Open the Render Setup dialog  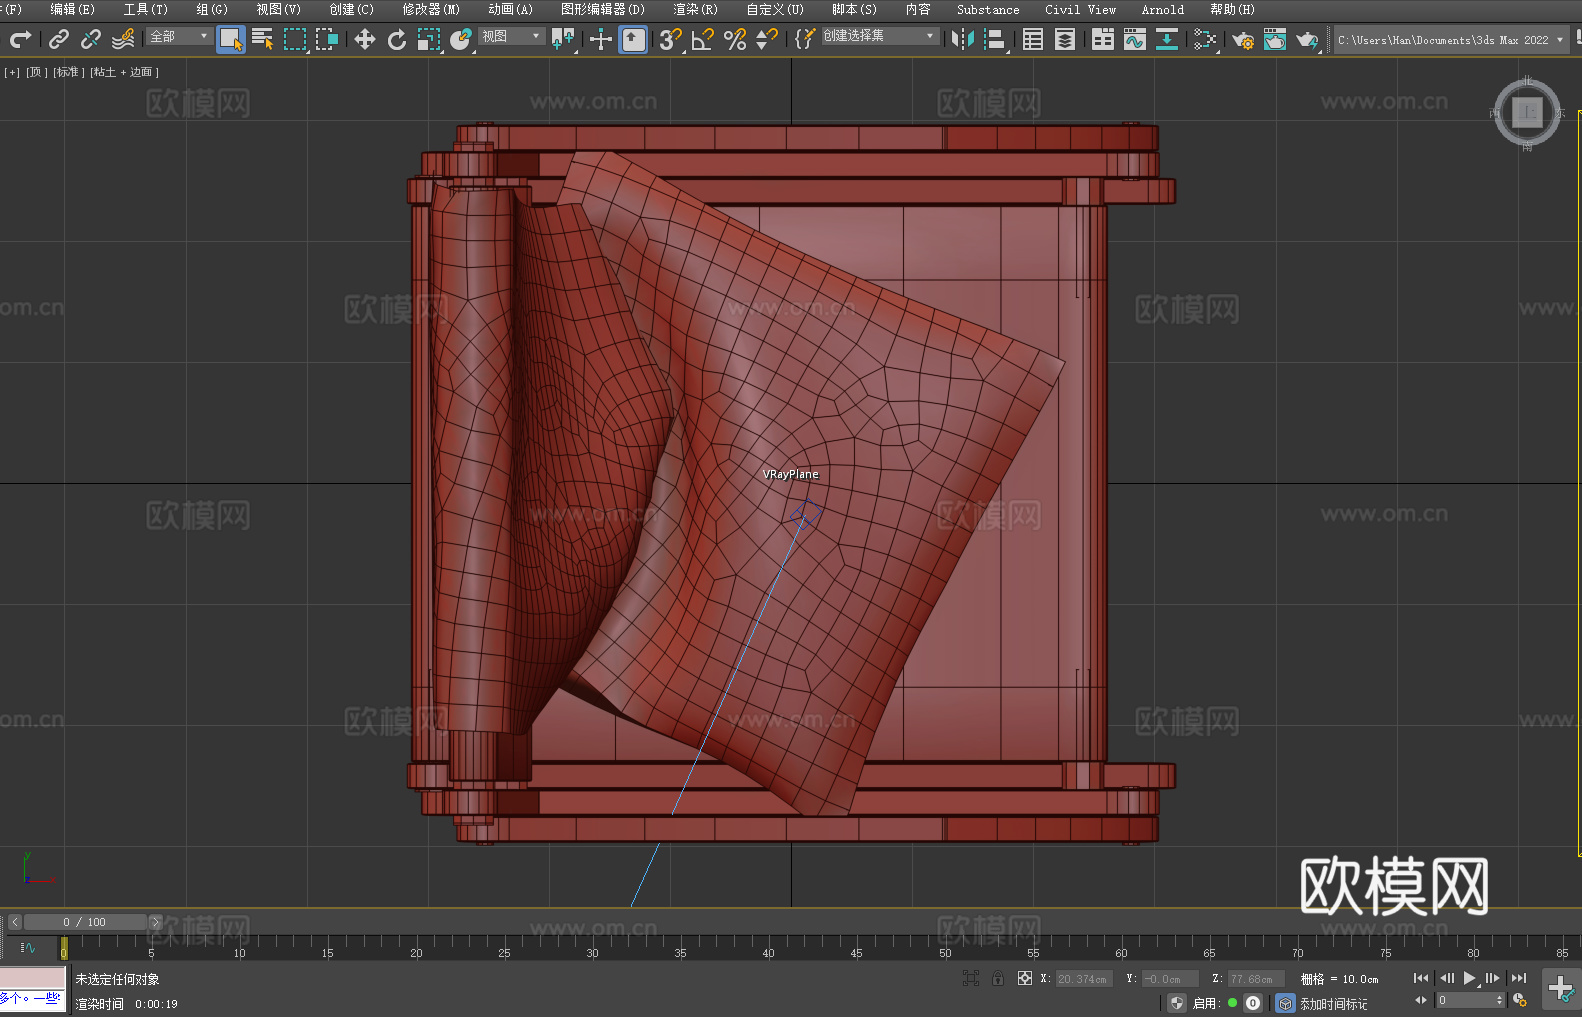point(1243,39)
